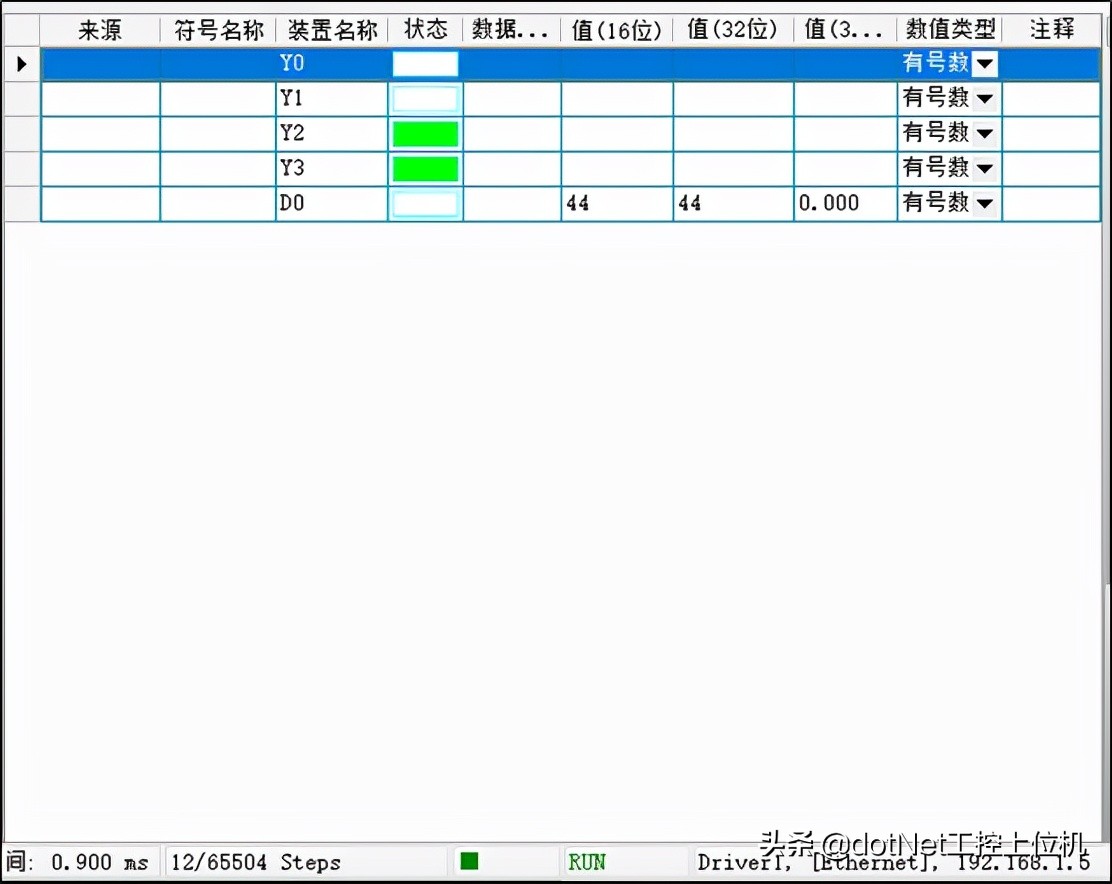The image size is (1112, 884).
Task: Click the green connection status square in status bar
Action: [x=468, y=861]
